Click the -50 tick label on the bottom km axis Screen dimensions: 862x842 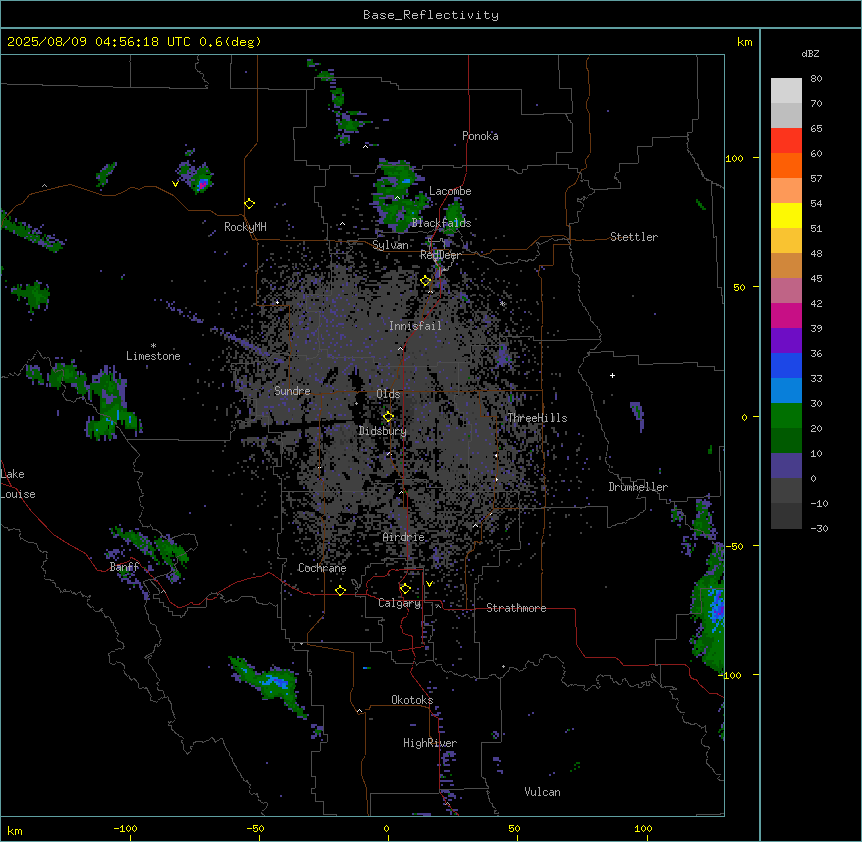(x=256, y=828)
